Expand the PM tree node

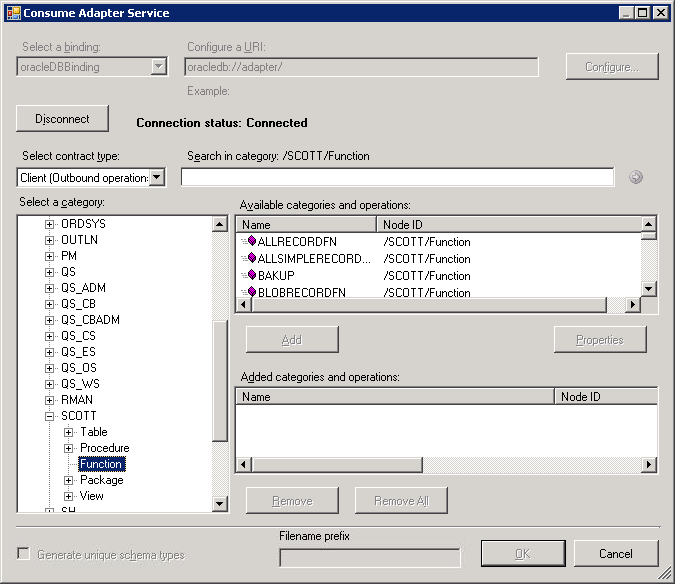50,256
